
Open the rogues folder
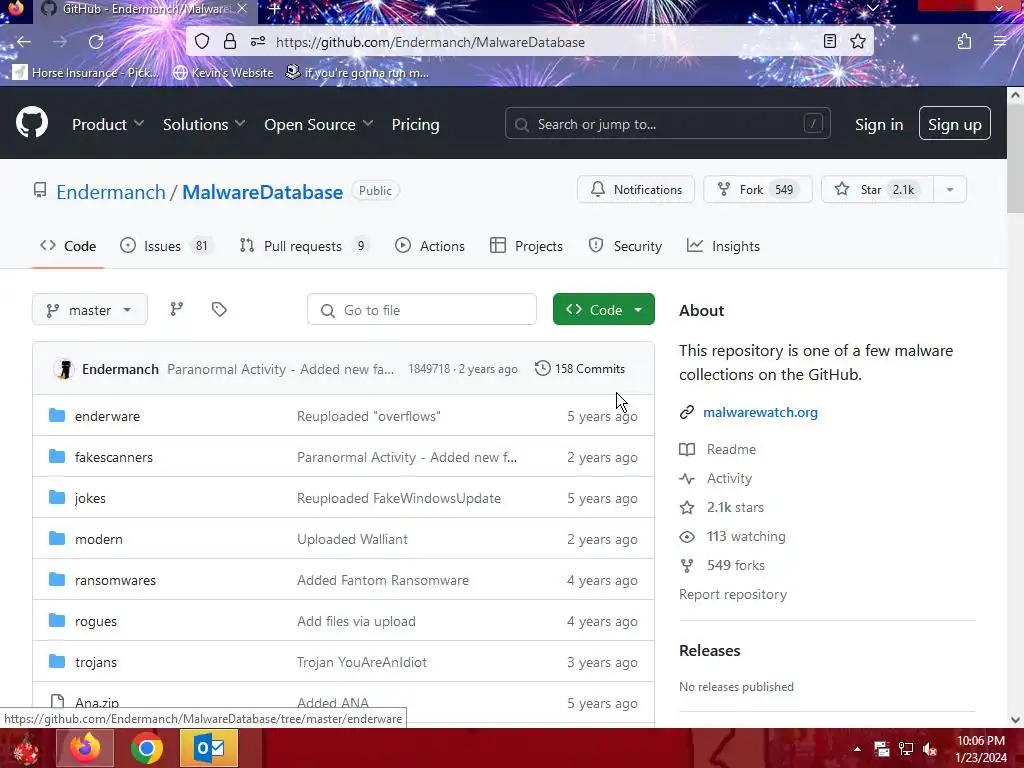pos(96,621)
